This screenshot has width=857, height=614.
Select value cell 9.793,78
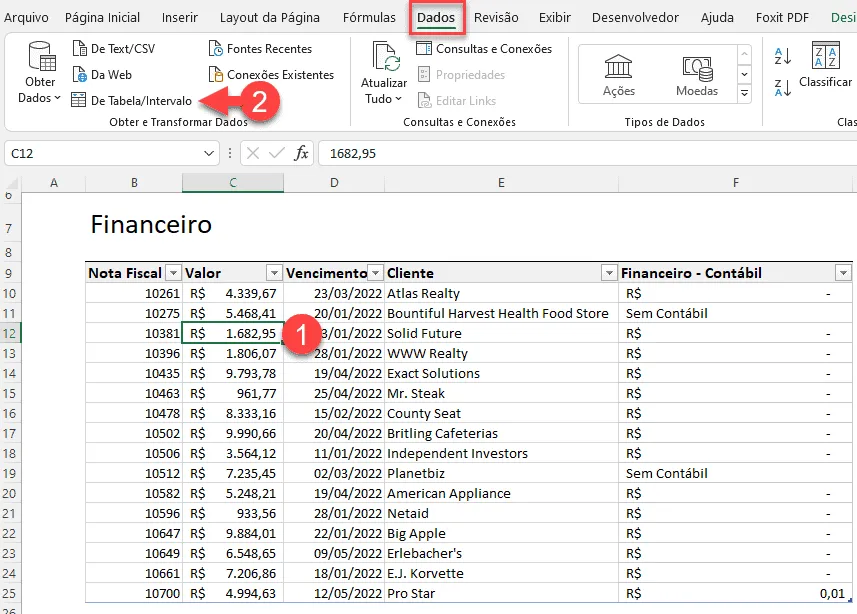pos(233,373)
